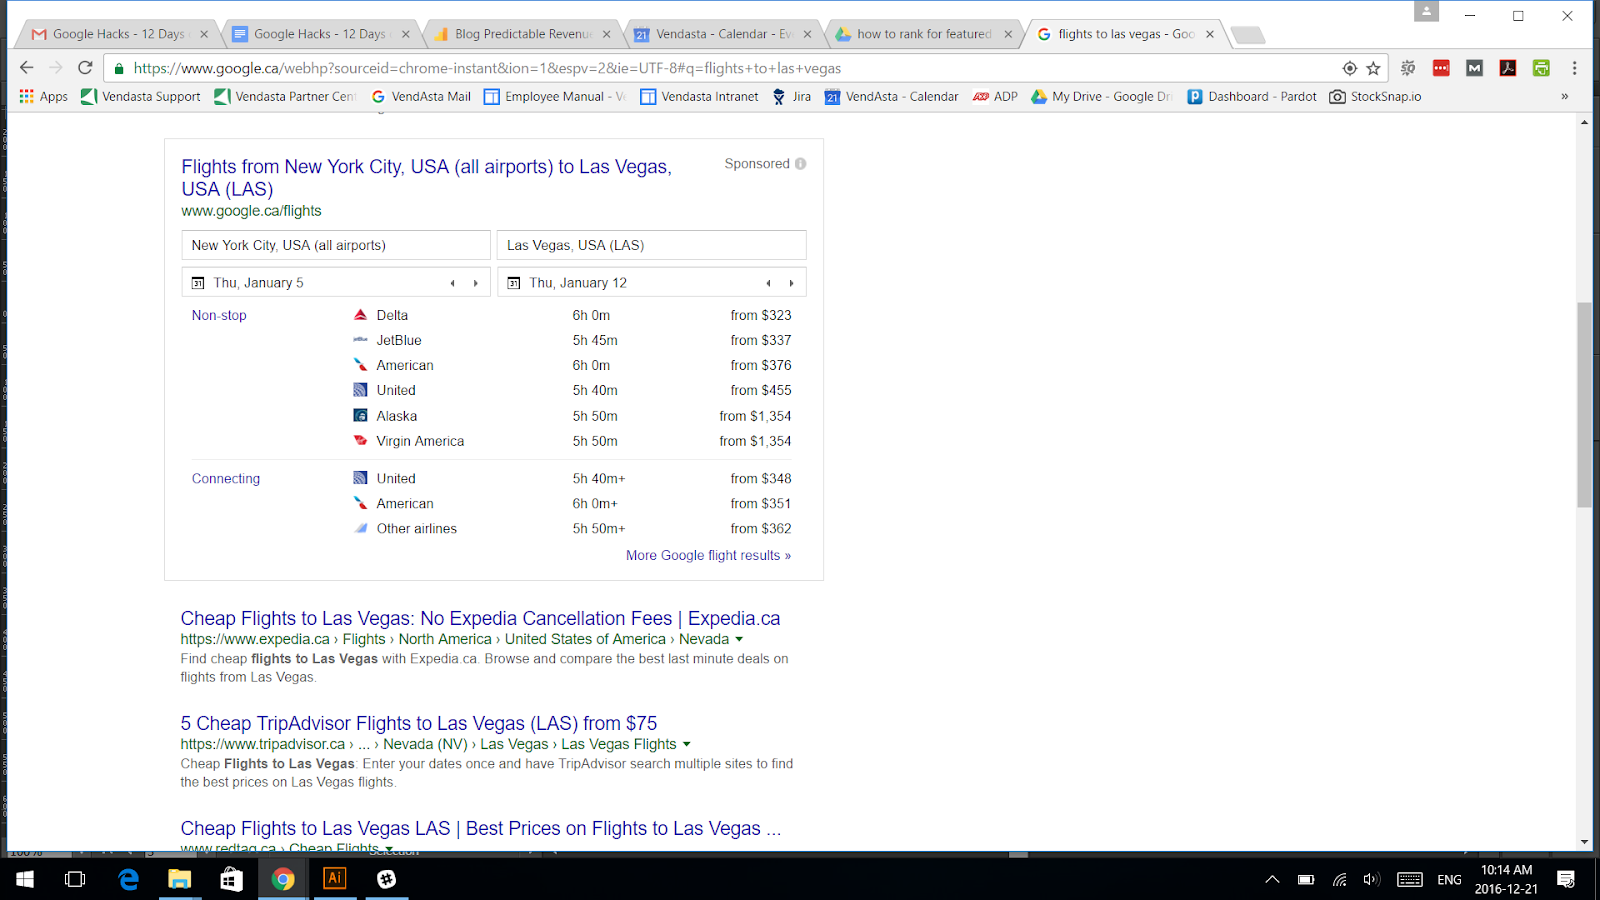This screenshot has height=900, width=1600.
Task: Switch to how to rank for featured tab
Action: coord(924,34)
